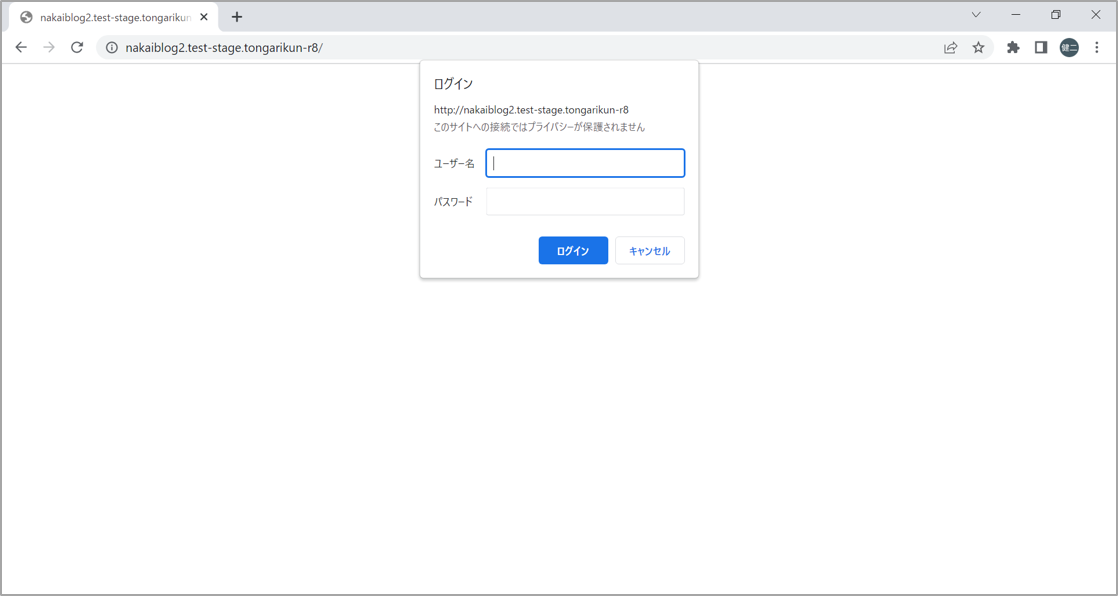Close the nakaiblog2 tab
The width and height of the screenshot is (1118, 596).
click(x=204, y=17)
